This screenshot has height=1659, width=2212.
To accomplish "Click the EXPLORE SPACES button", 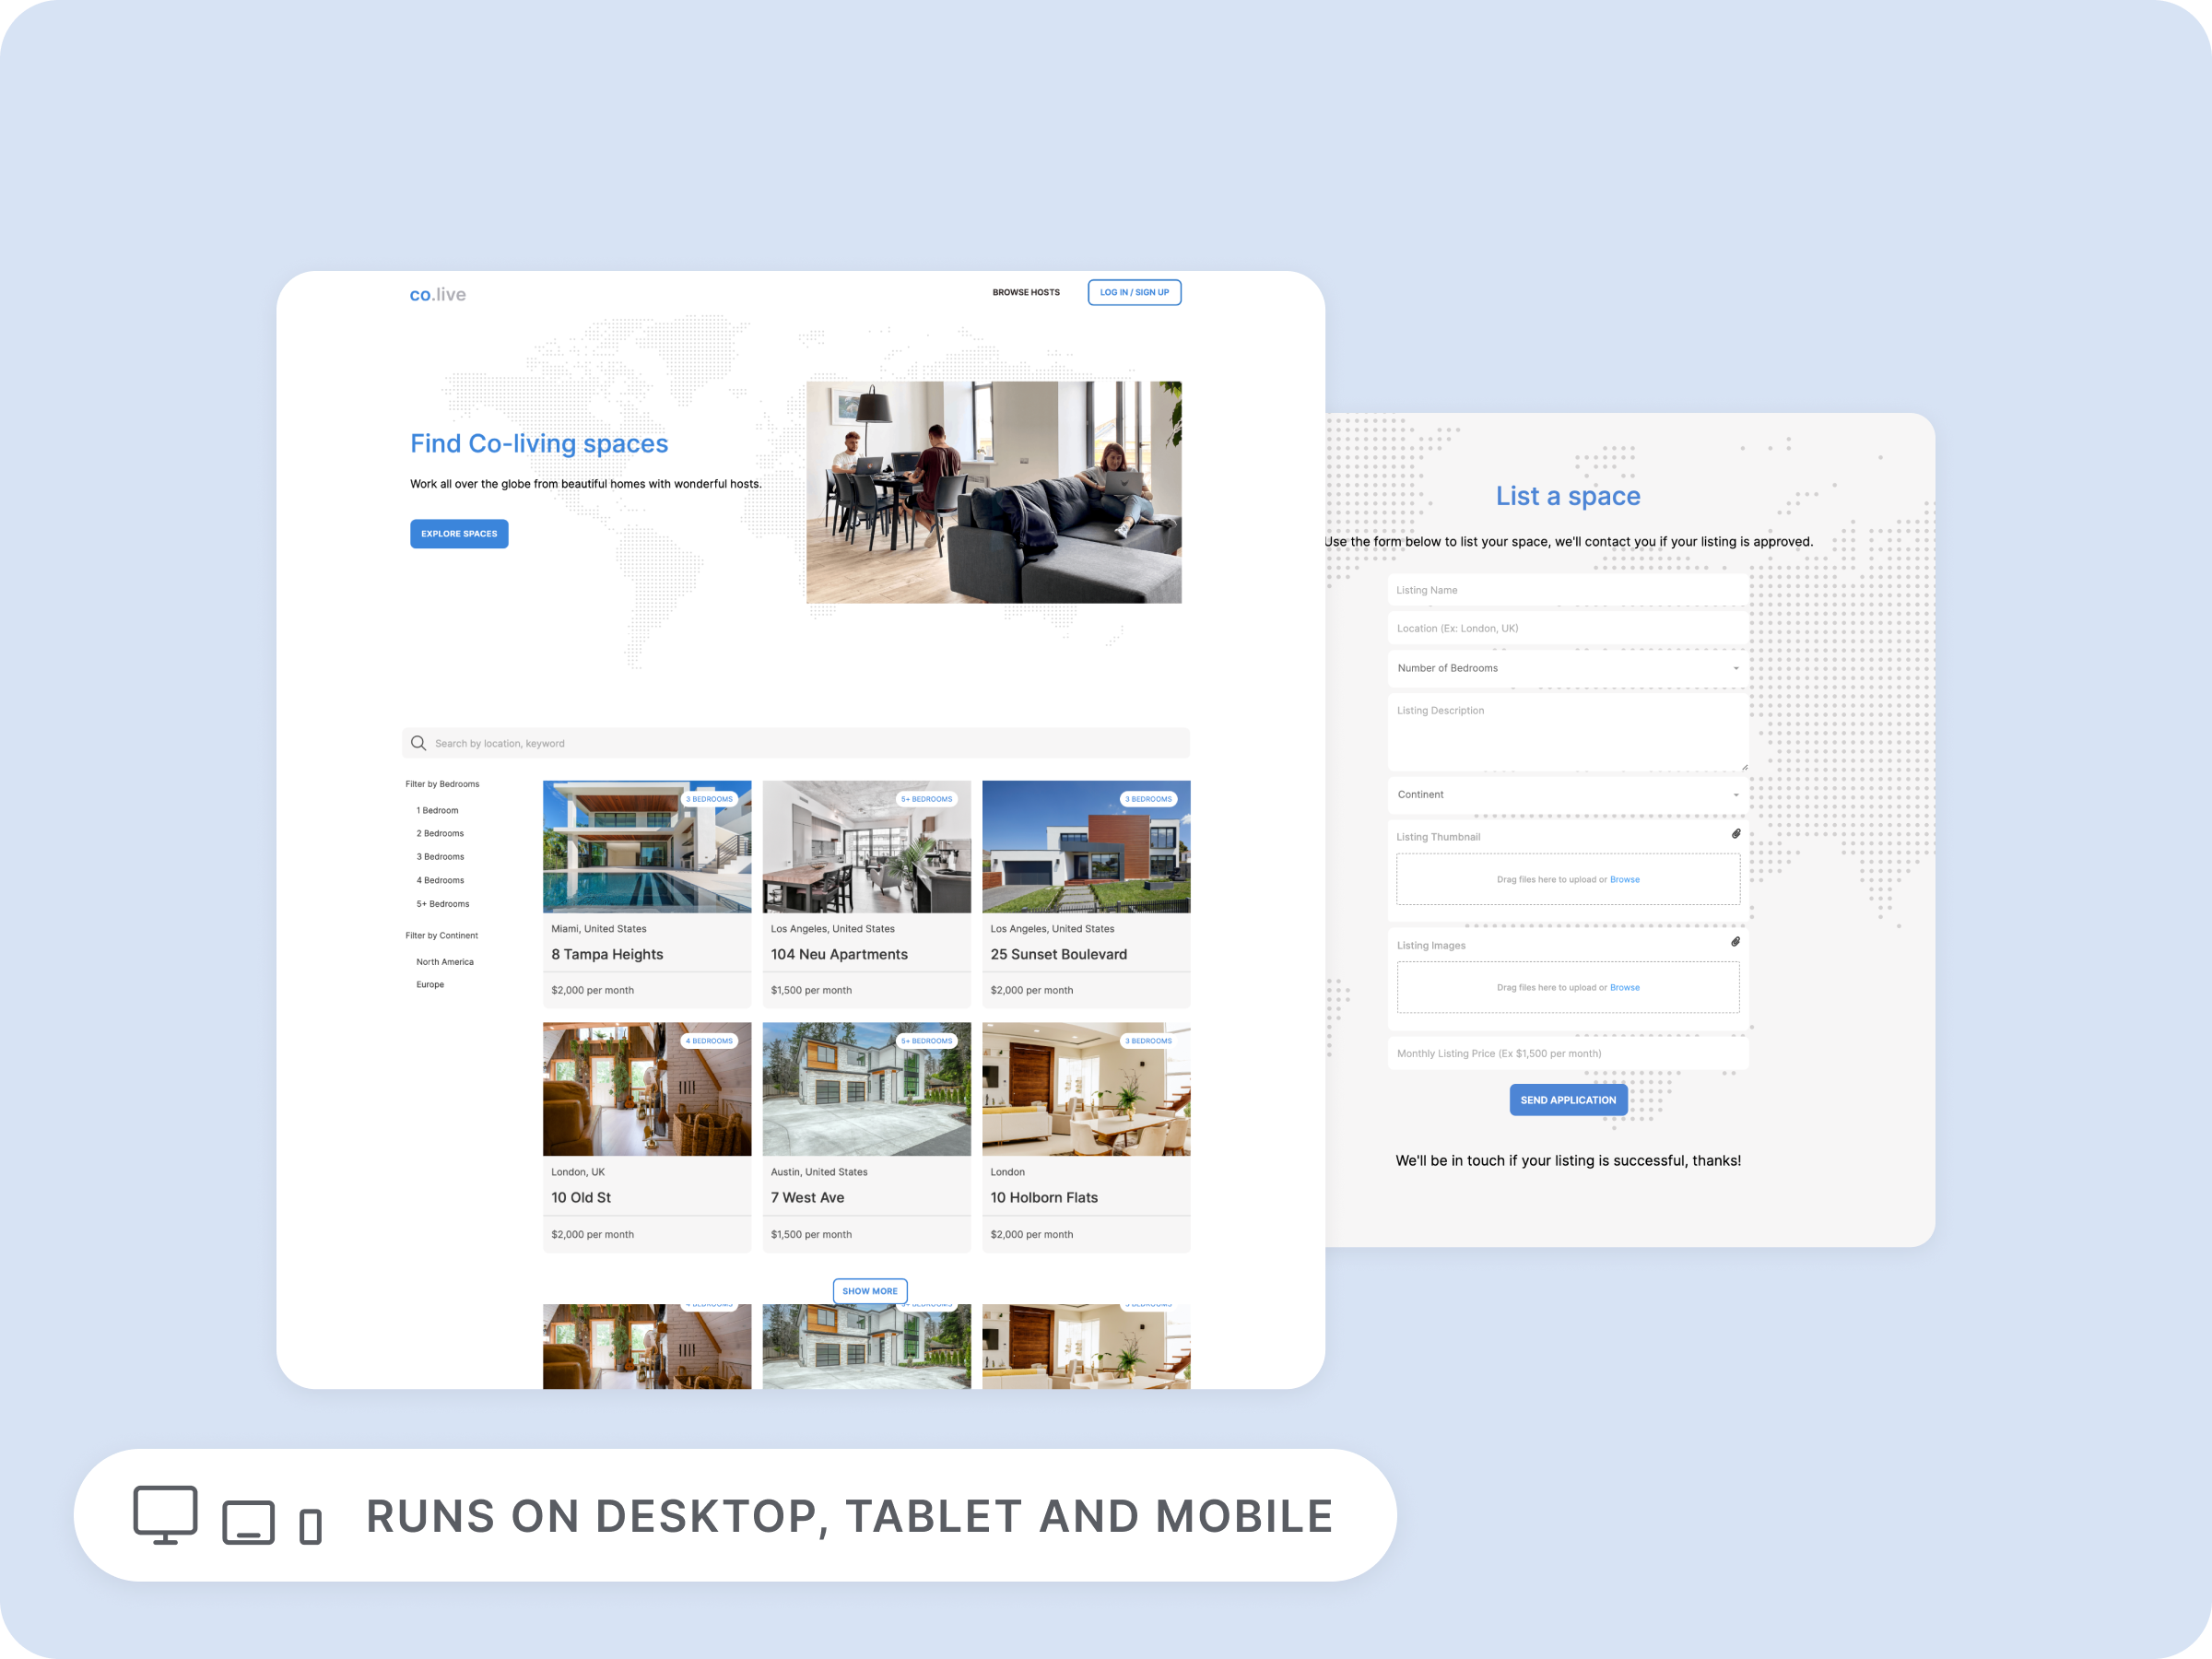I will click(x=458, y=534).
